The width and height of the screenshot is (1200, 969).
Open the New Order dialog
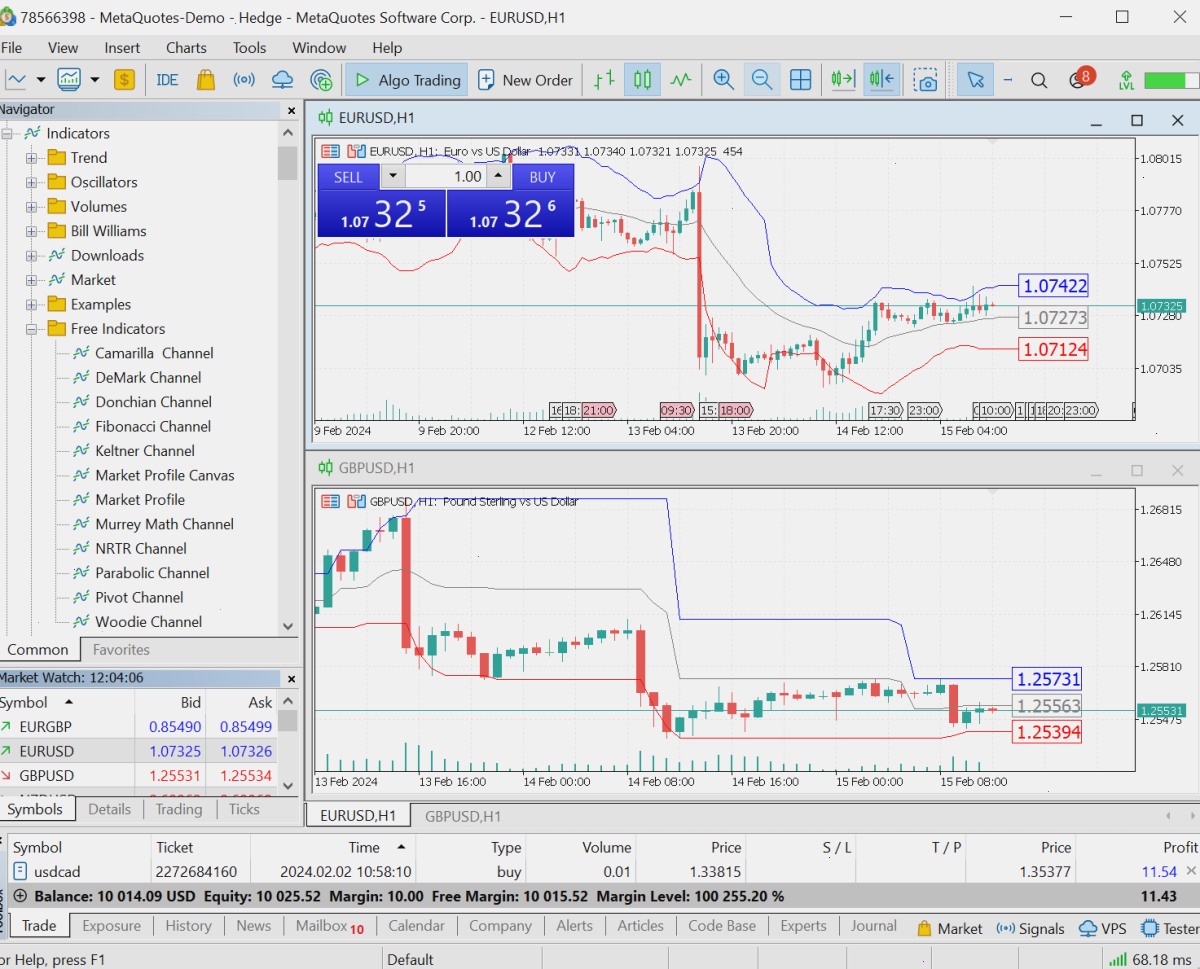[x=525, y=80]
